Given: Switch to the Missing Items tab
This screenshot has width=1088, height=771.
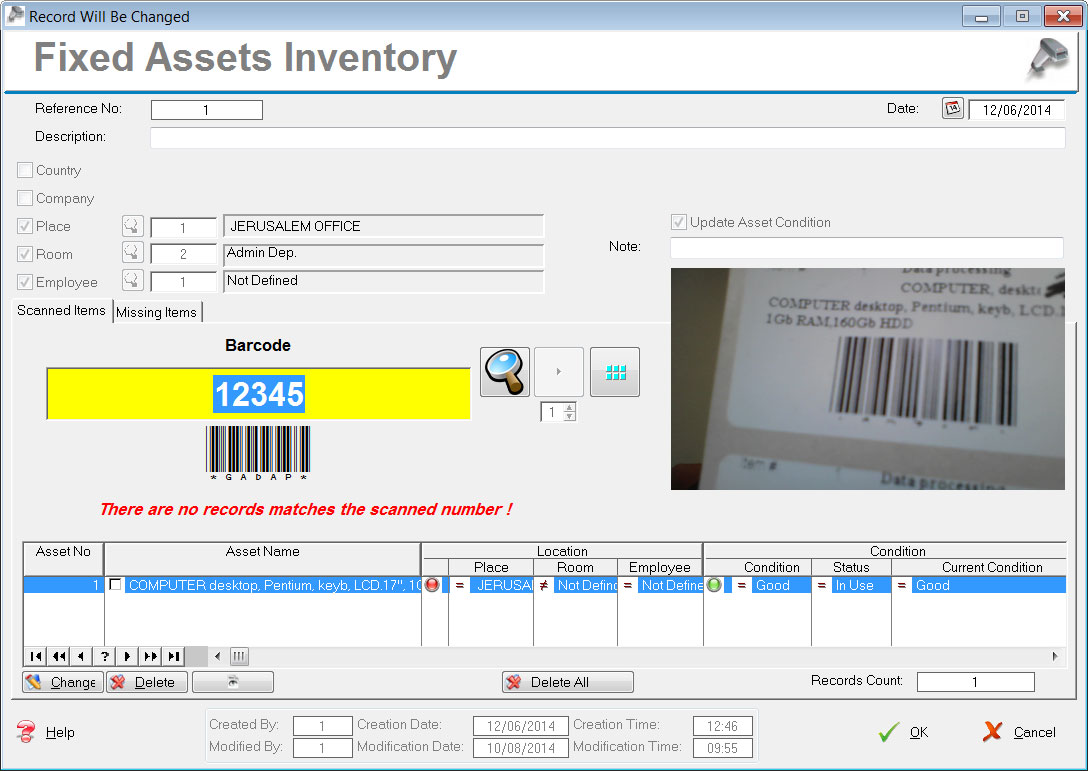Looking at the screenshot, I should (x=157, y=312).
